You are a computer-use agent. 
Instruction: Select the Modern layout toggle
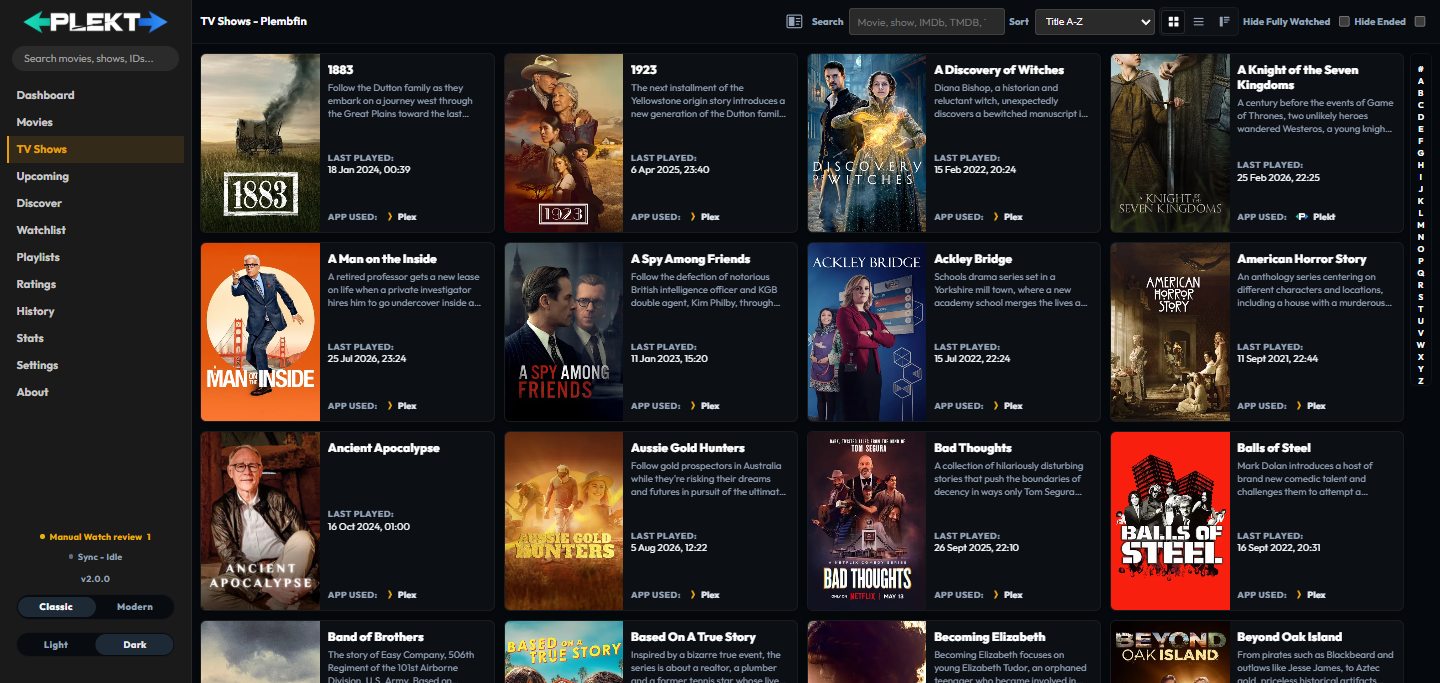click(134, 607)
